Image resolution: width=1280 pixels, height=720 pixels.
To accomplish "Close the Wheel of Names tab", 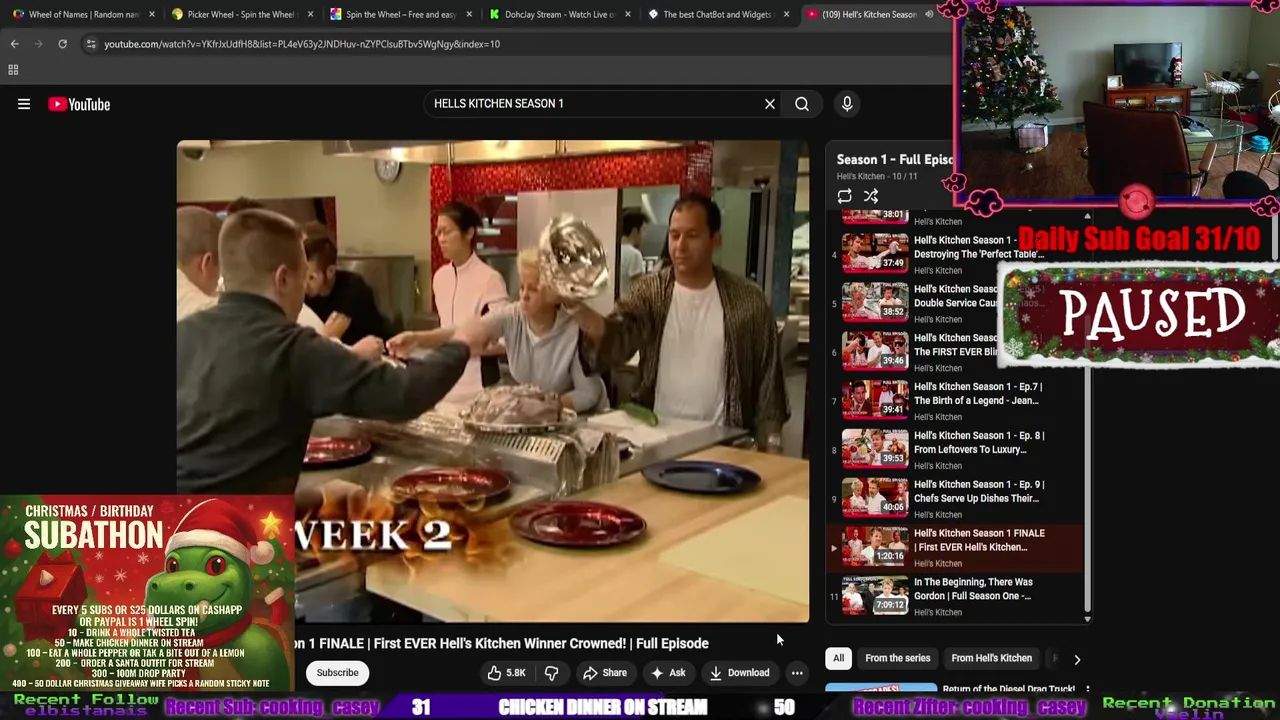I will point(151,14).
